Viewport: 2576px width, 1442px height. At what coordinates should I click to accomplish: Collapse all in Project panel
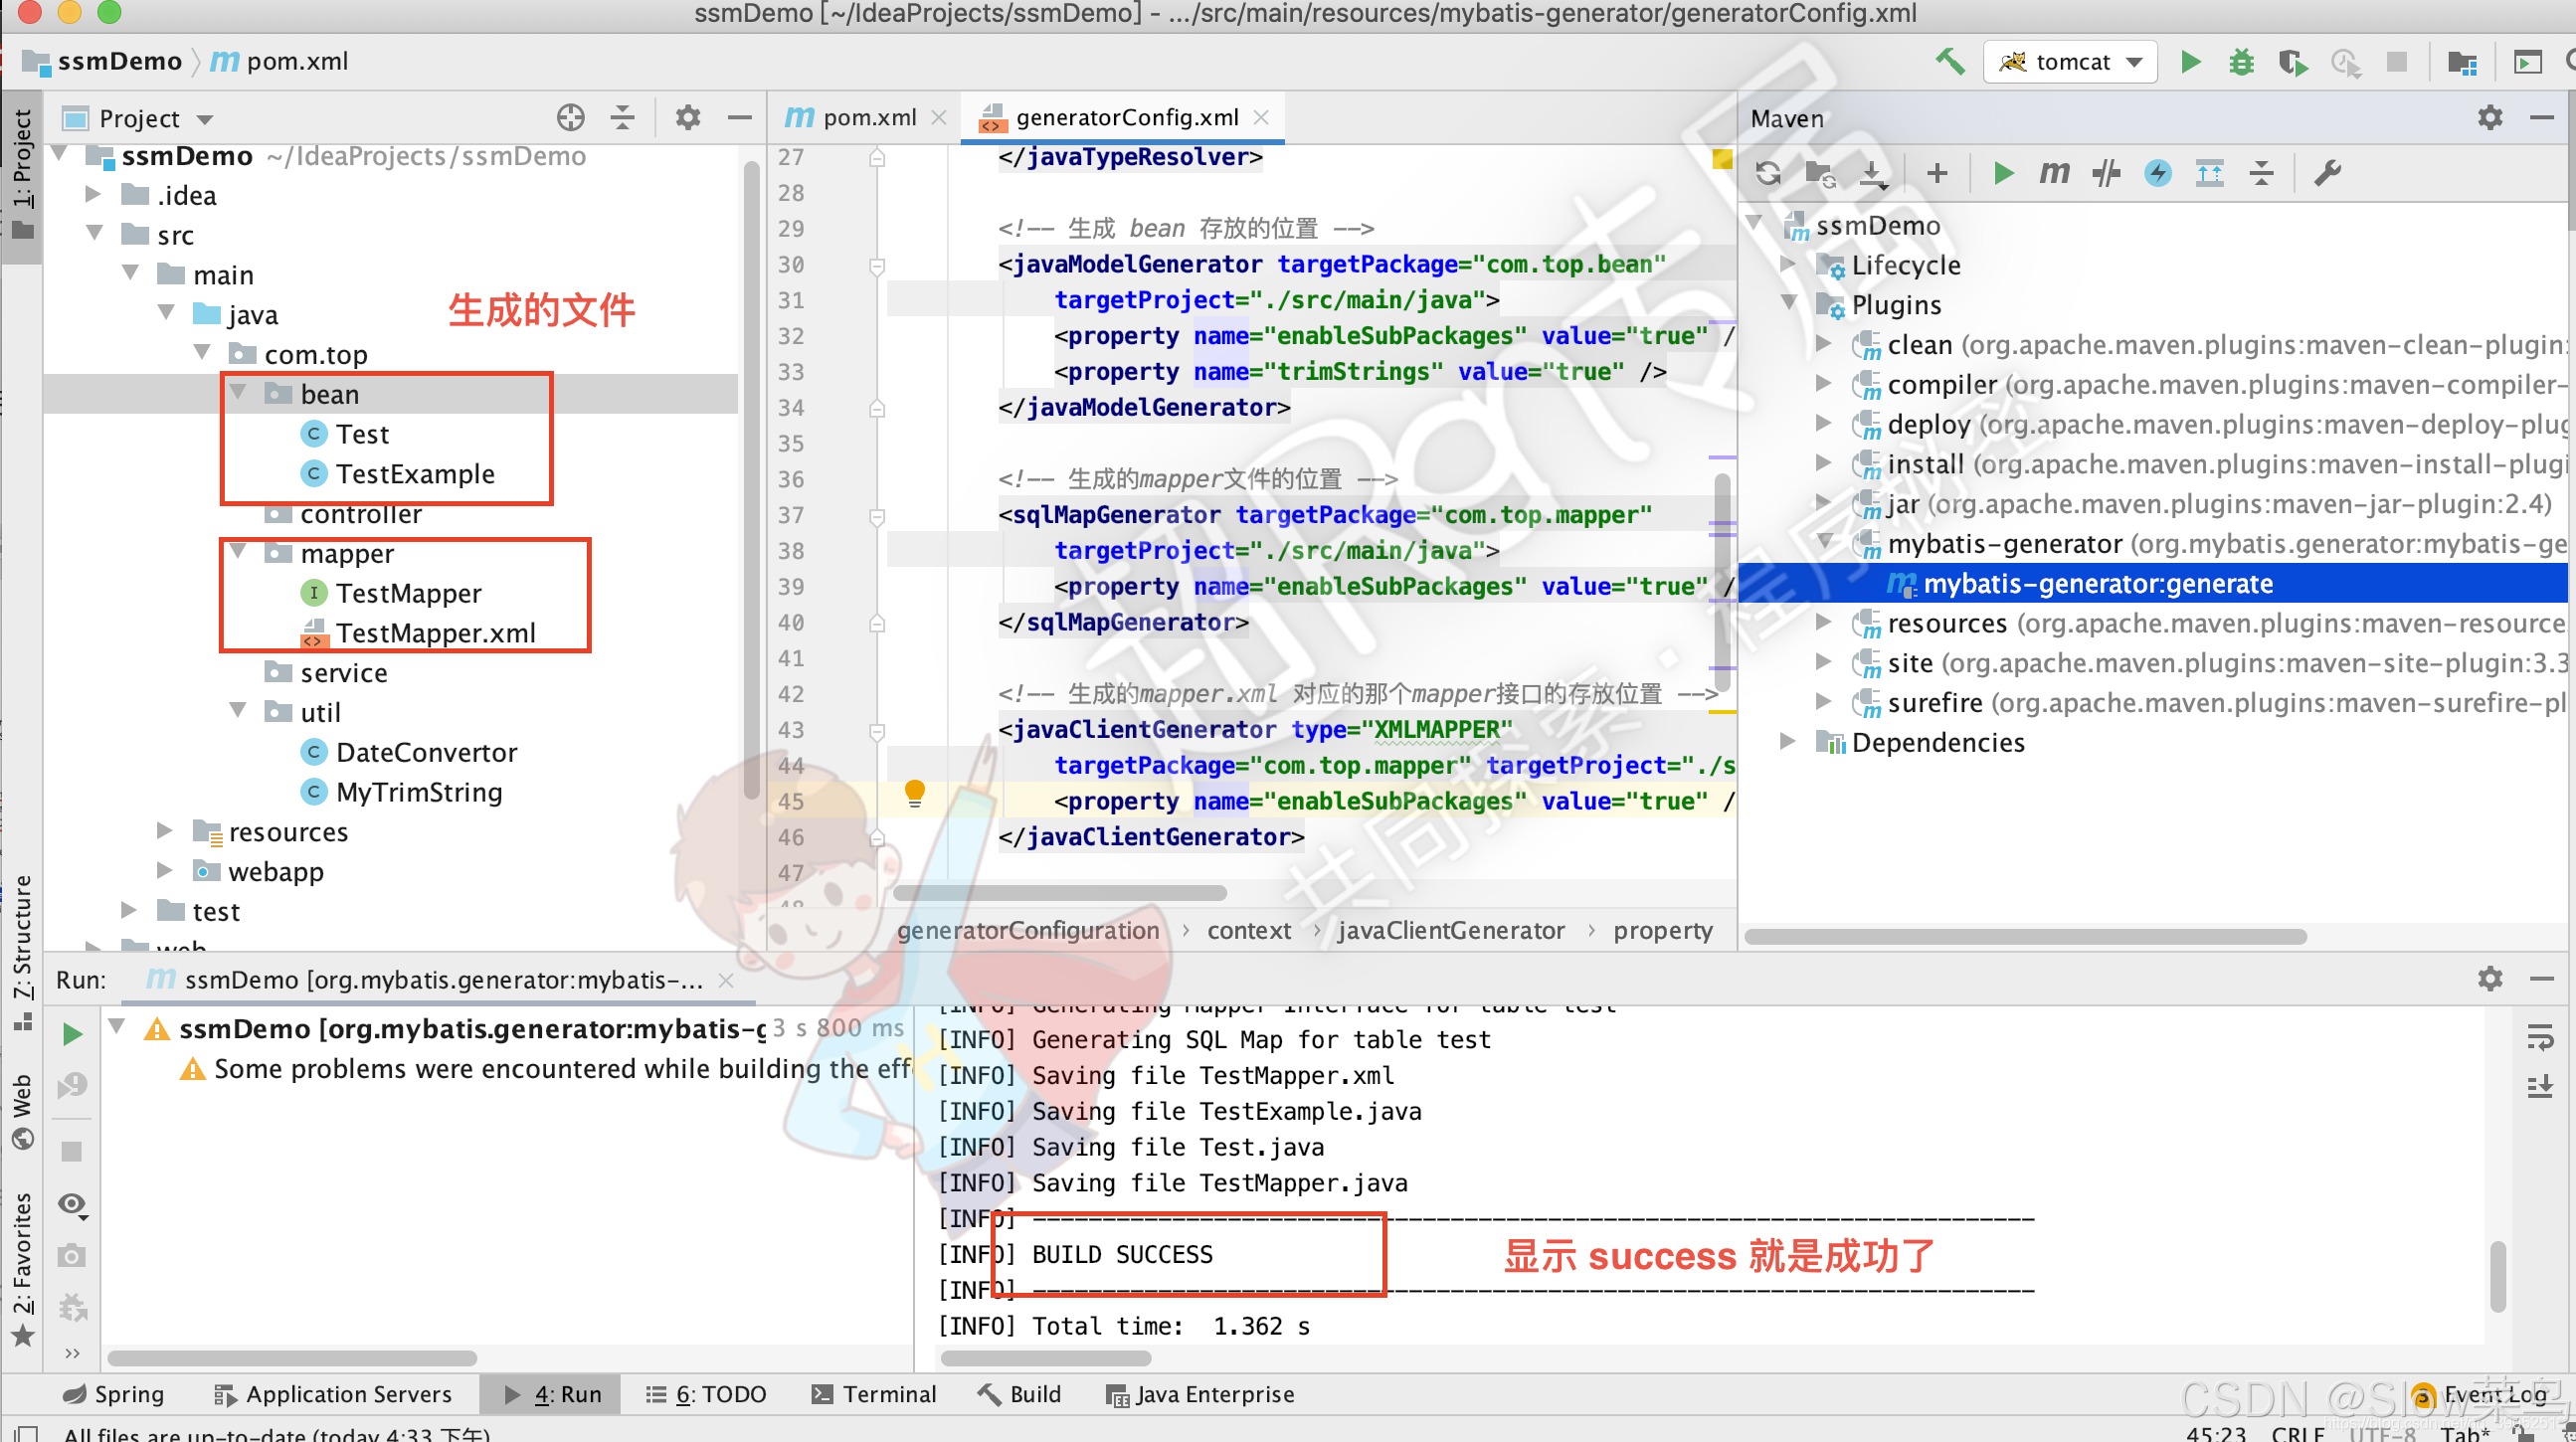[623, 118]
